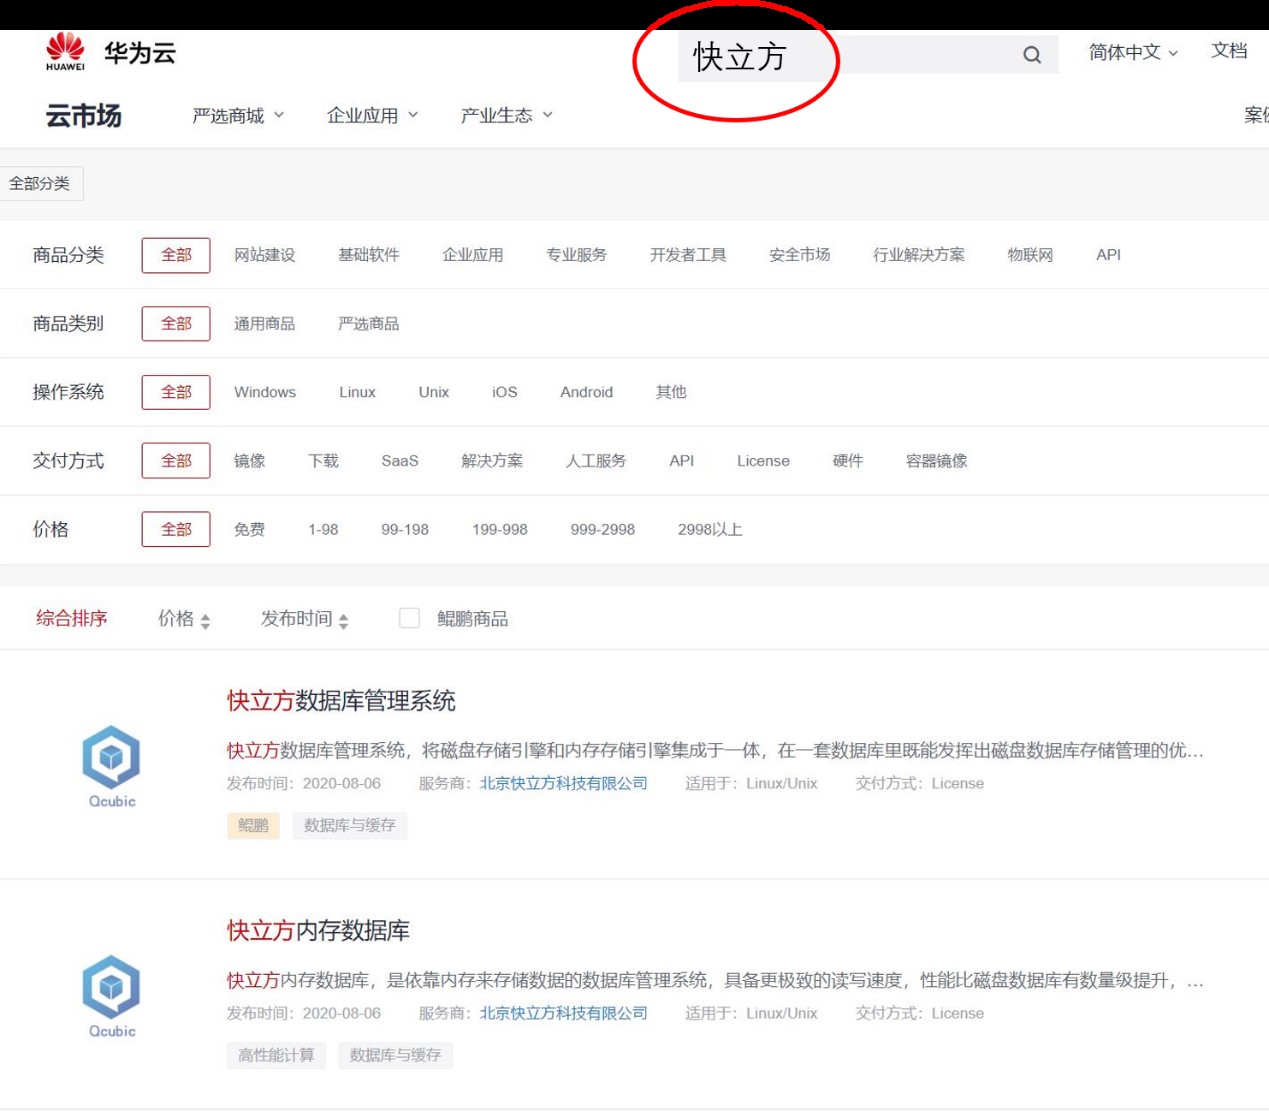Filter delivery method by 镜像
Viewport: 1269px width, 1111px height.
[250, 461]
